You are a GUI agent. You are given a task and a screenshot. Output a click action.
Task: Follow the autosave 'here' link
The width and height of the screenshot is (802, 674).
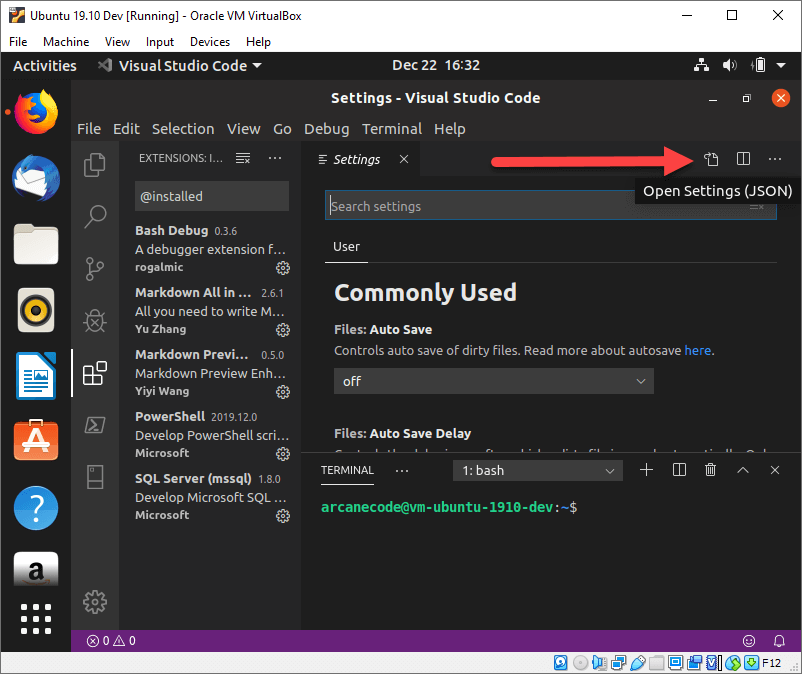click(x=698, y=350)
